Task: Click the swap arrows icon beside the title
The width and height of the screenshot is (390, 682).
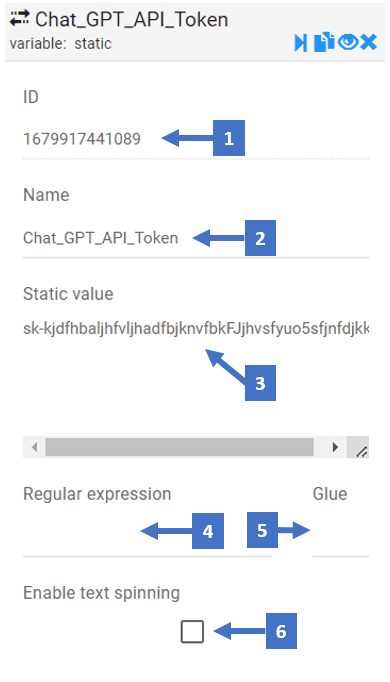Action: [x=20, y=18]
